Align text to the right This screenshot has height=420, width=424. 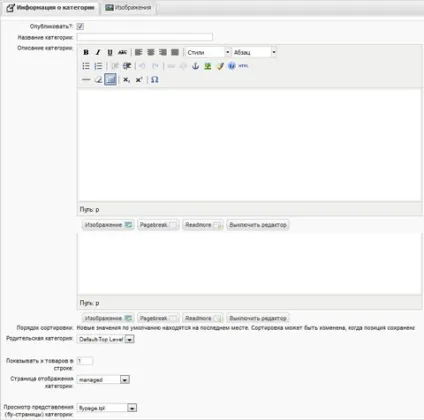[x=163, y=52]
